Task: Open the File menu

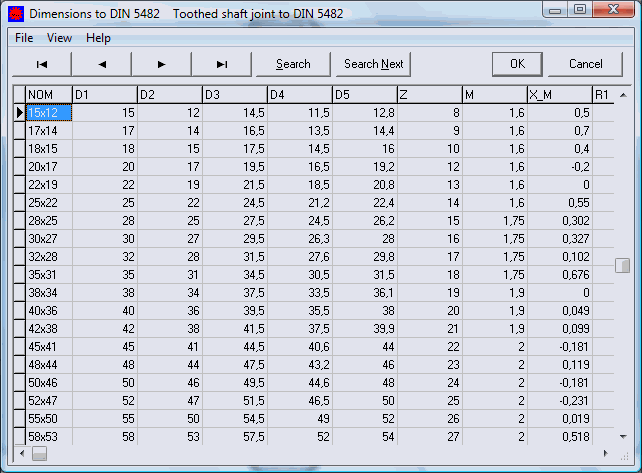Action: (24, 38)
